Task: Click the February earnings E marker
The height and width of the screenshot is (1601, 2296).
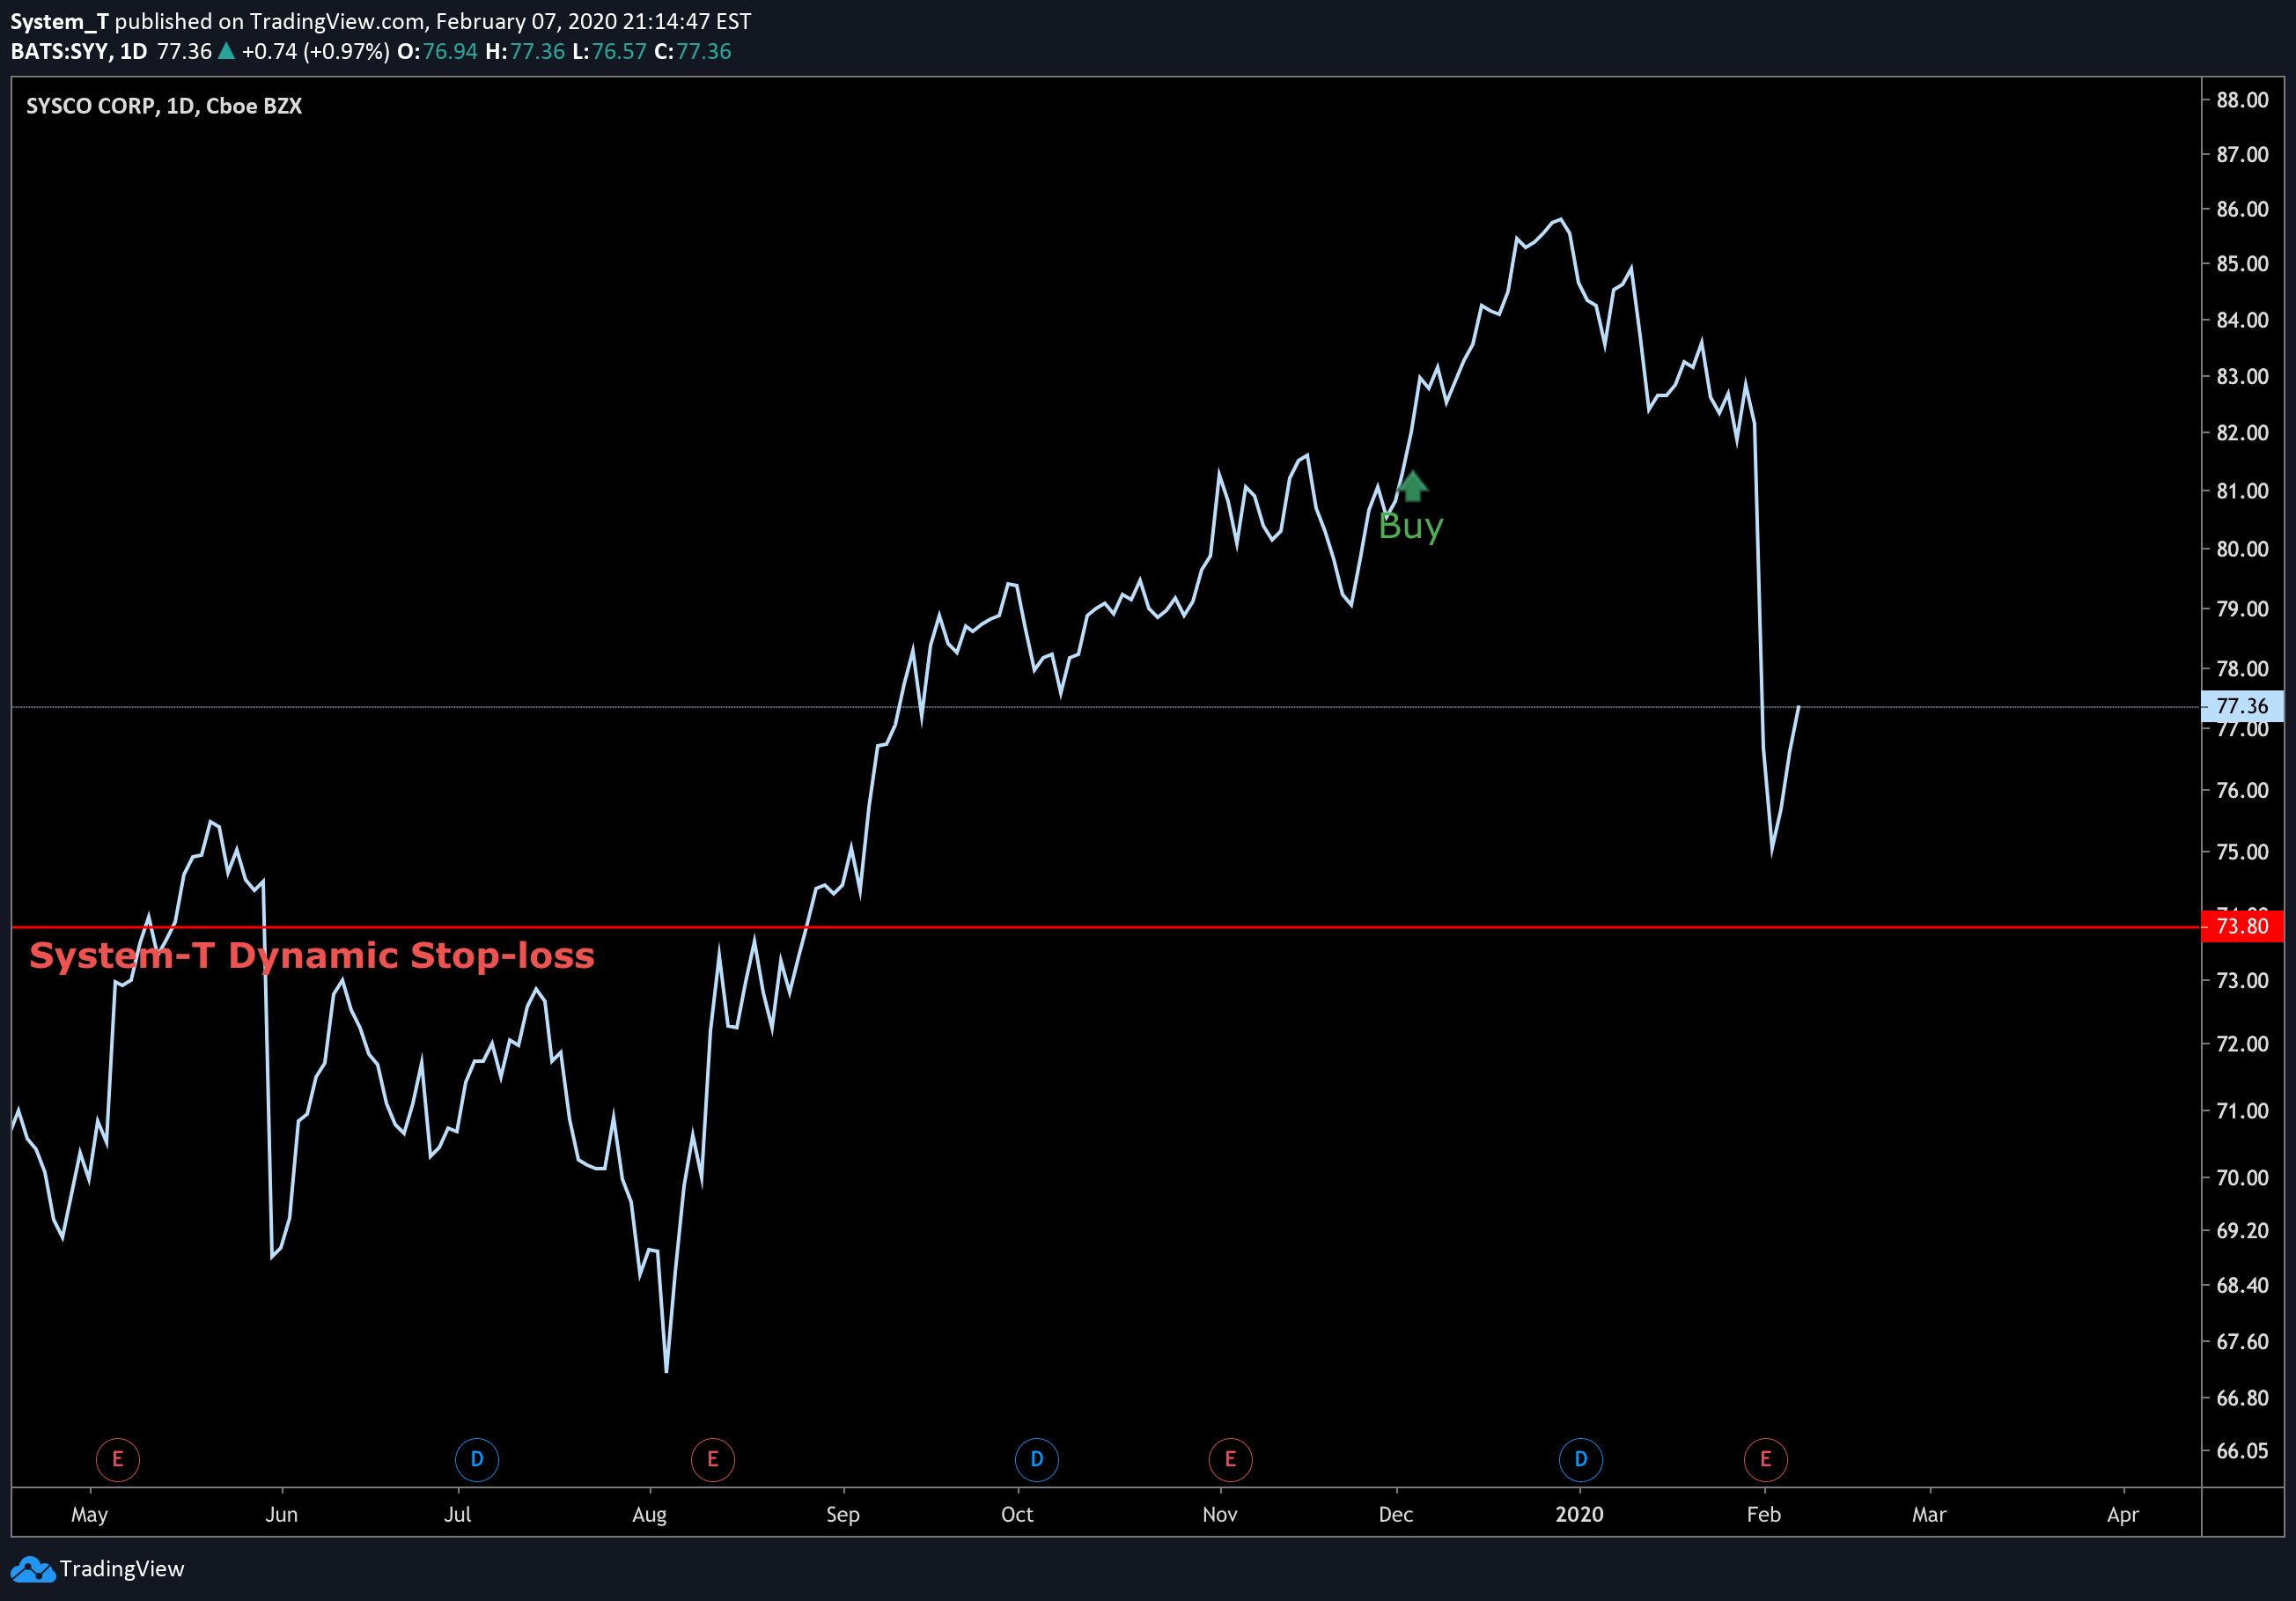Action: point(1766,1459)
